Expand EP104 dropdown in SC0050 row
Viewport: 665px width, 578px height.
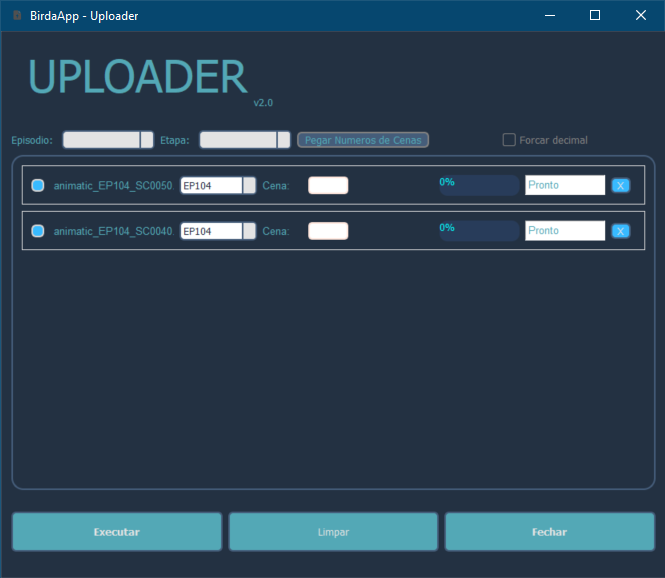249,185
